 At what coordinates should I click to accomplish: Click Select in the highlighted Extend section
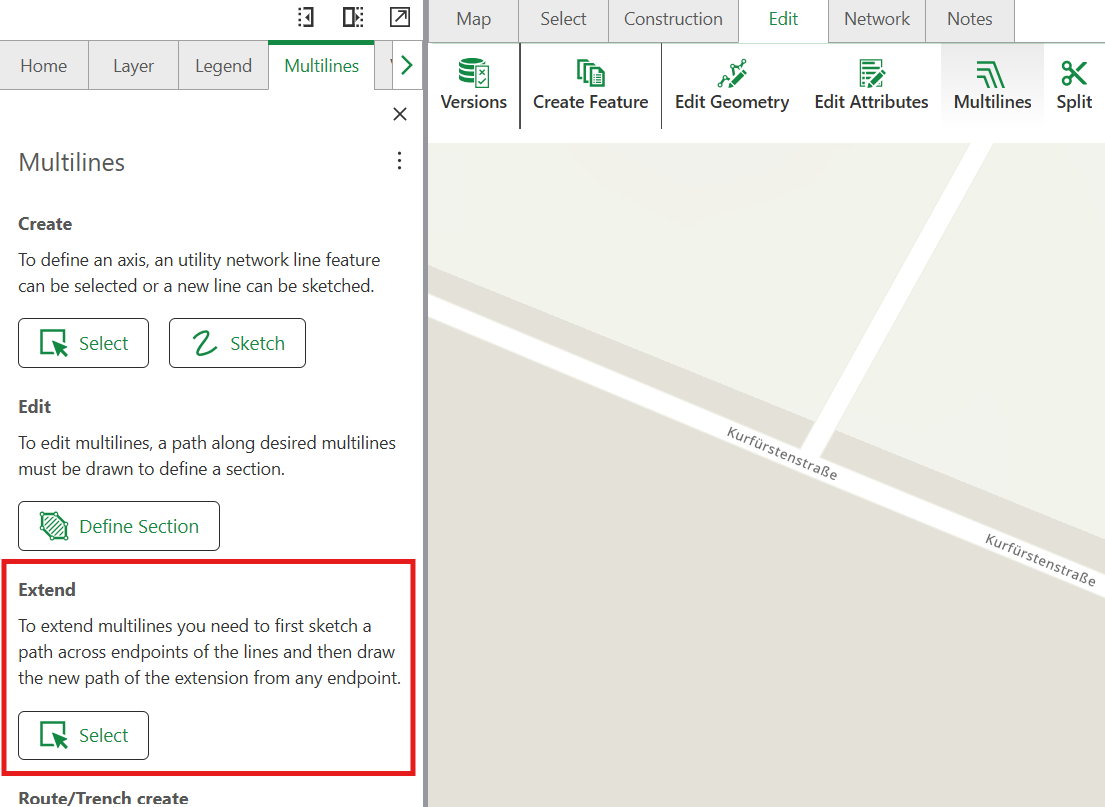click(x=83, y=735)
